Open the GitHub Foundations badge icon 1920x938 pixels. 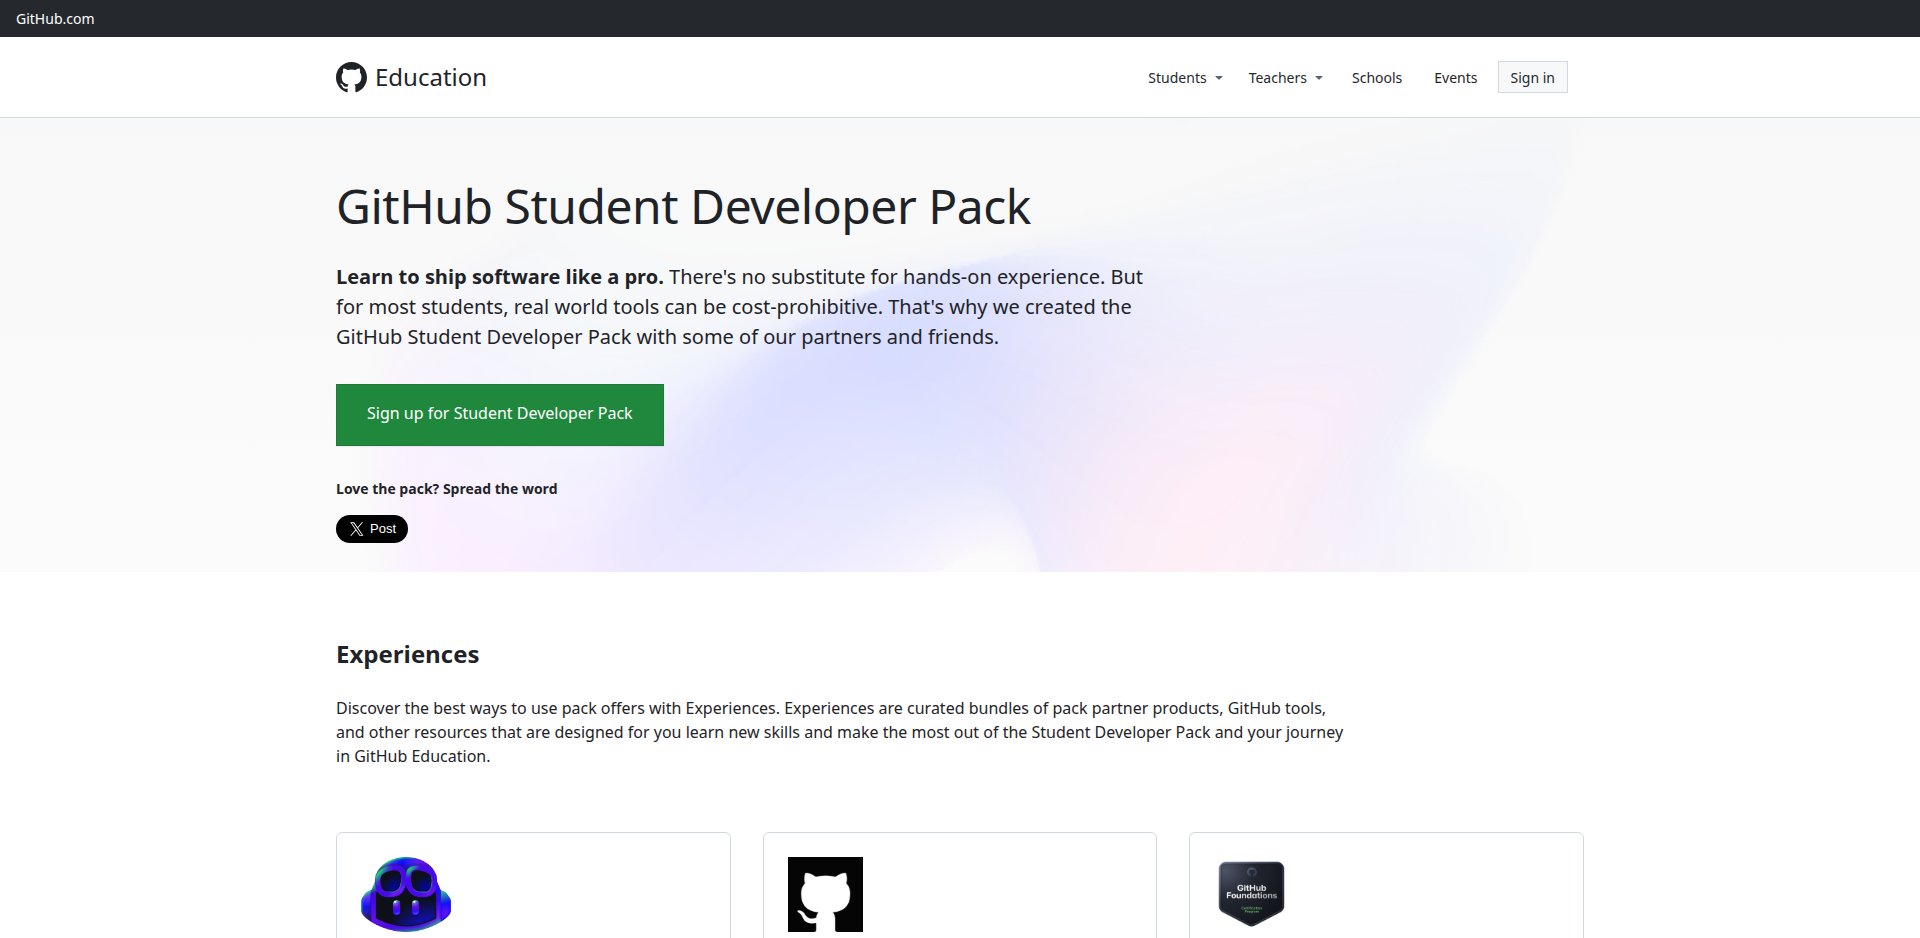pyautogui.click(x=1251, y=893)
